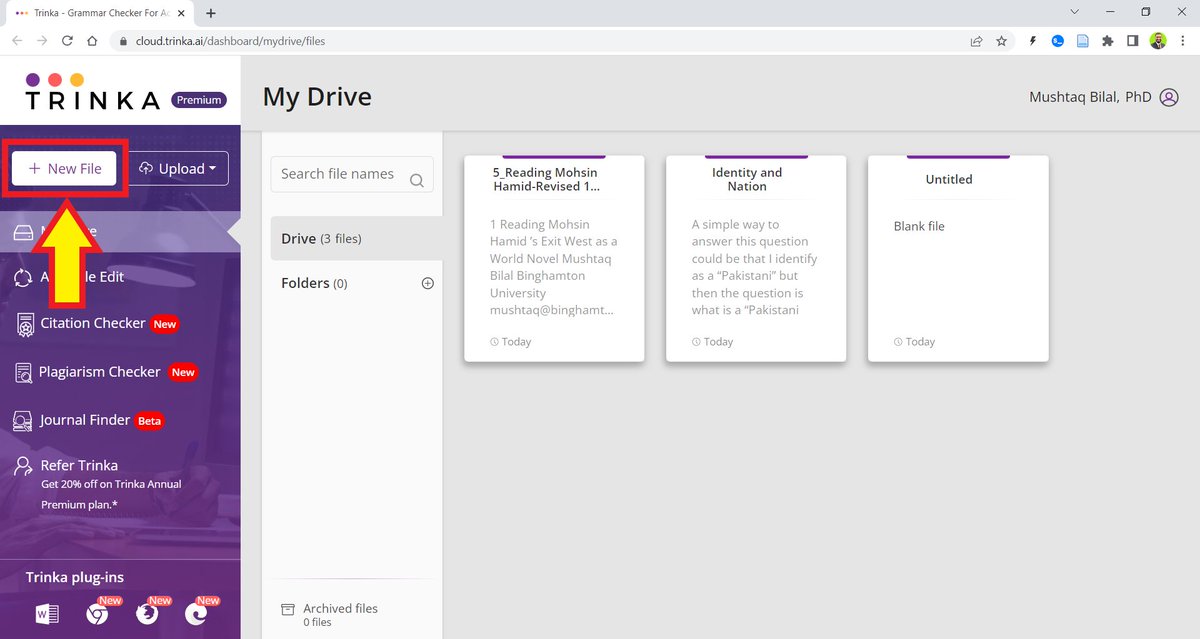Click the search magnifier icon
Viewport: 1200px width, 639px height.
click(x=417, y=181)
